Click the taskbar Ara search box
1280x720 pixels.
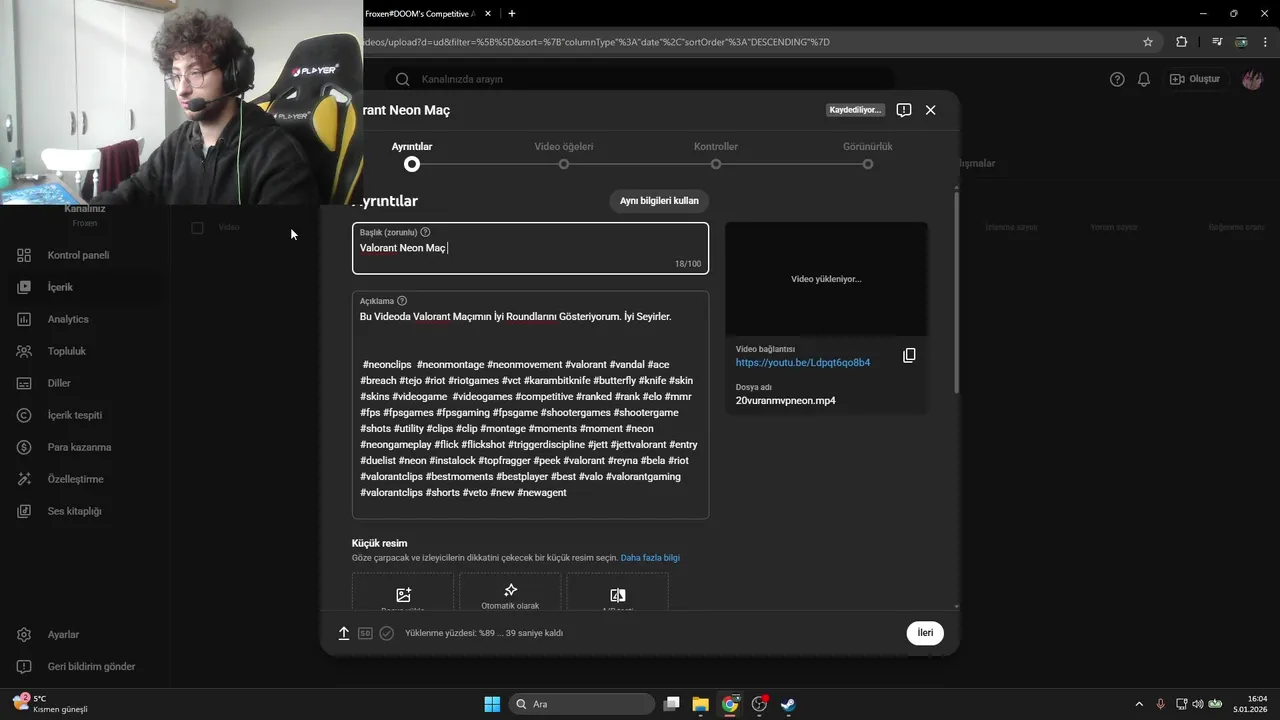point(580,704)
